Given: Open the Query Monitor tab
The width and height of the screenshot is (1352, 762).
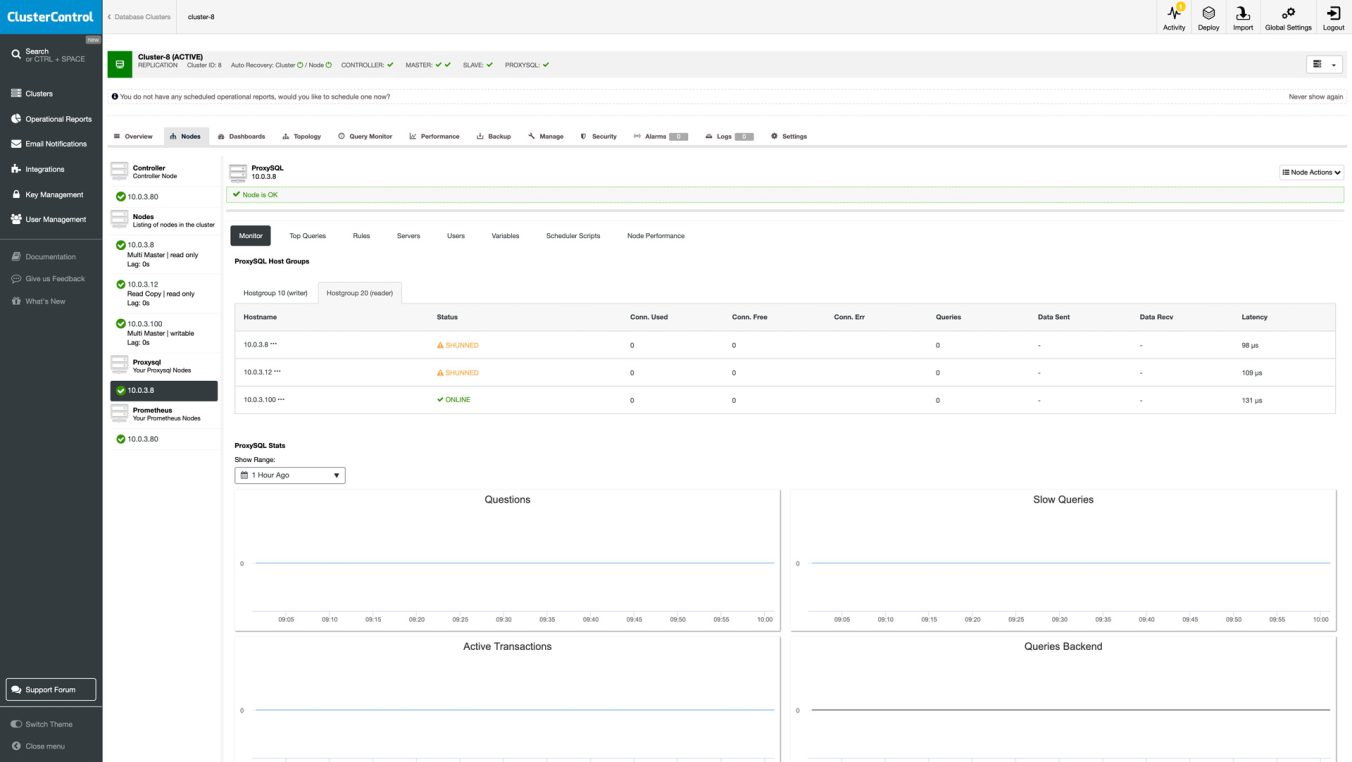Looking at the screenshot, I should point(365,136).
